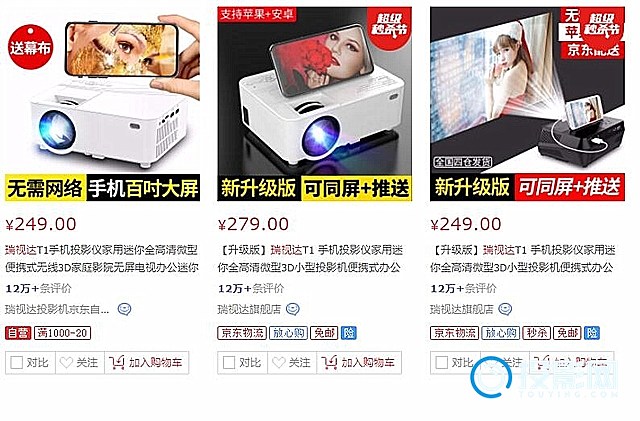This screenshot has width=640, height=421.
Task: Open chat icon for second 瑞视达旗舰店
Action: [x=292, y=309]
